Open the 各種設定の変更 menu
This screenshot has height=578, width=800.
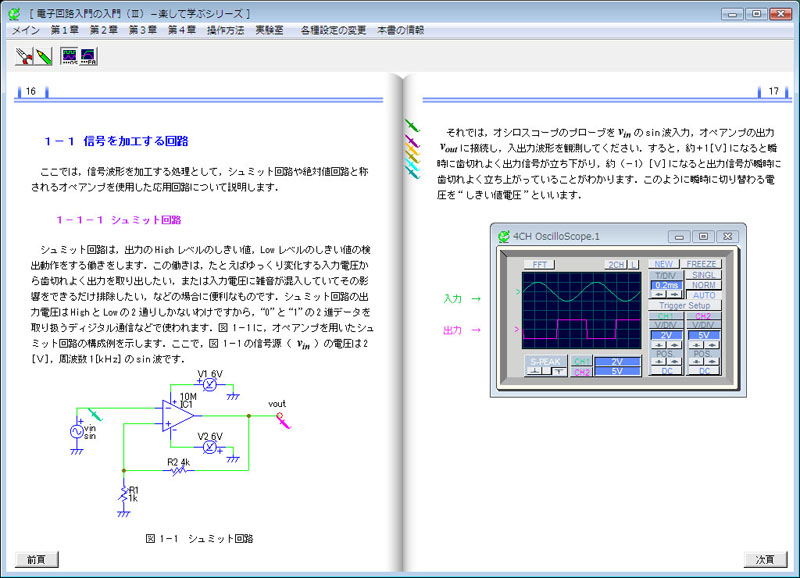[x=333, y=30]
